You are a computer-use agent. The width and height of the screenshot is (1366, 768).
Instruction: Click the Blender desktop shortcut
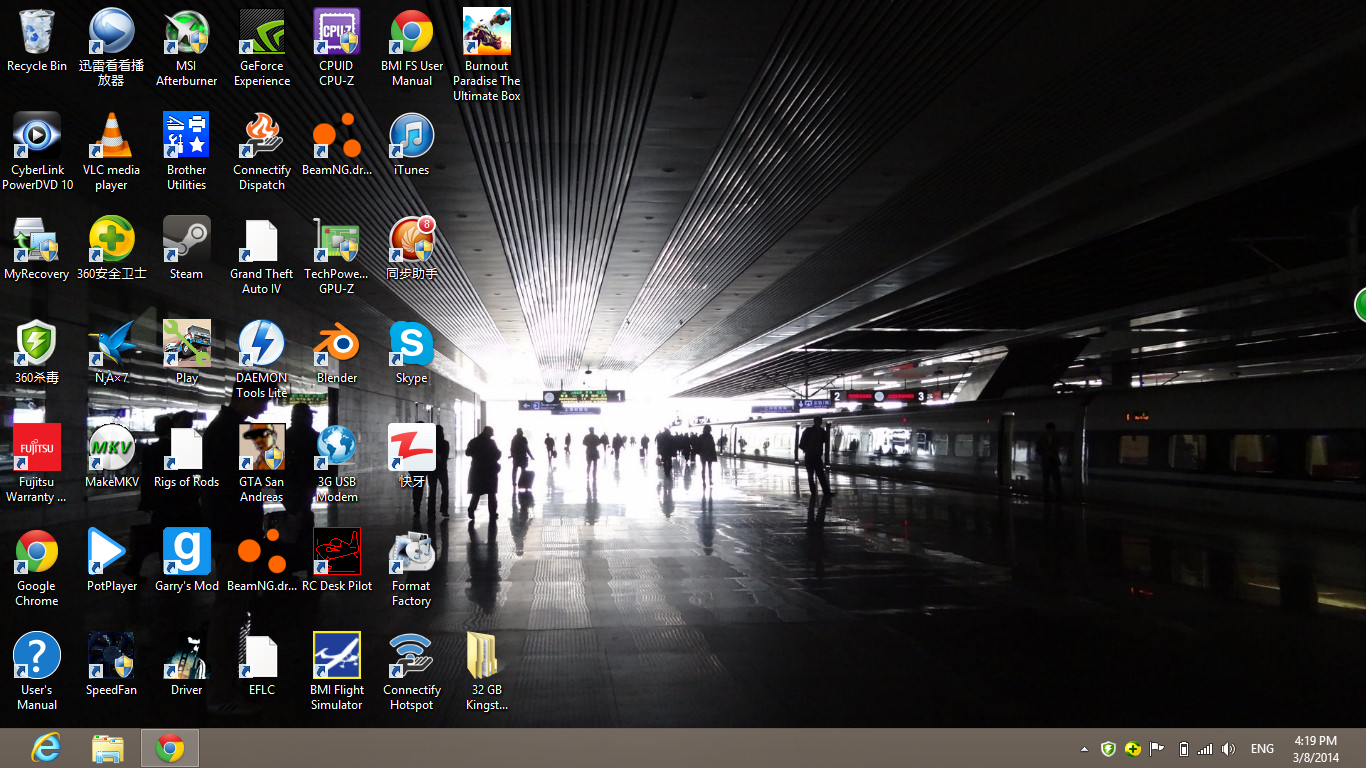pos(336,345)
